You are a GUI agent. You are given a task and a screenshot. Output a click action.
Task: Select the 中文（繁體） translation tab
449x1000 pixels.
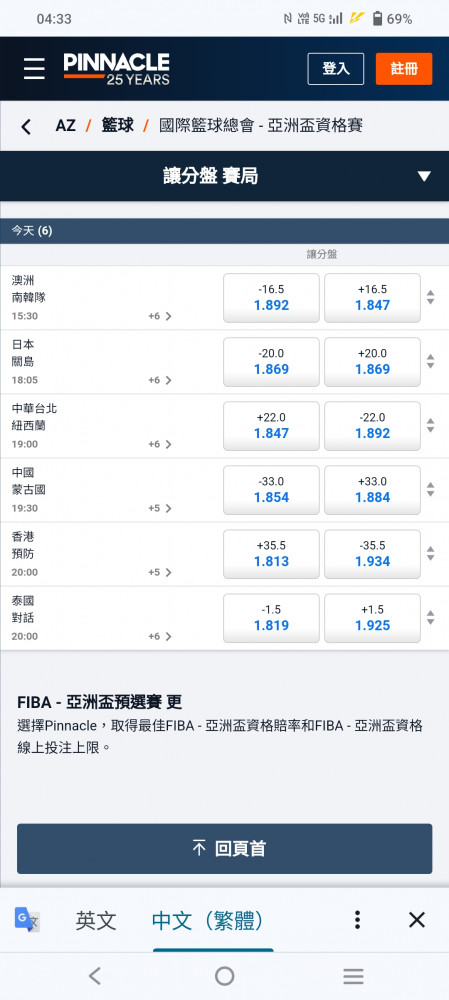coord(207,920)
